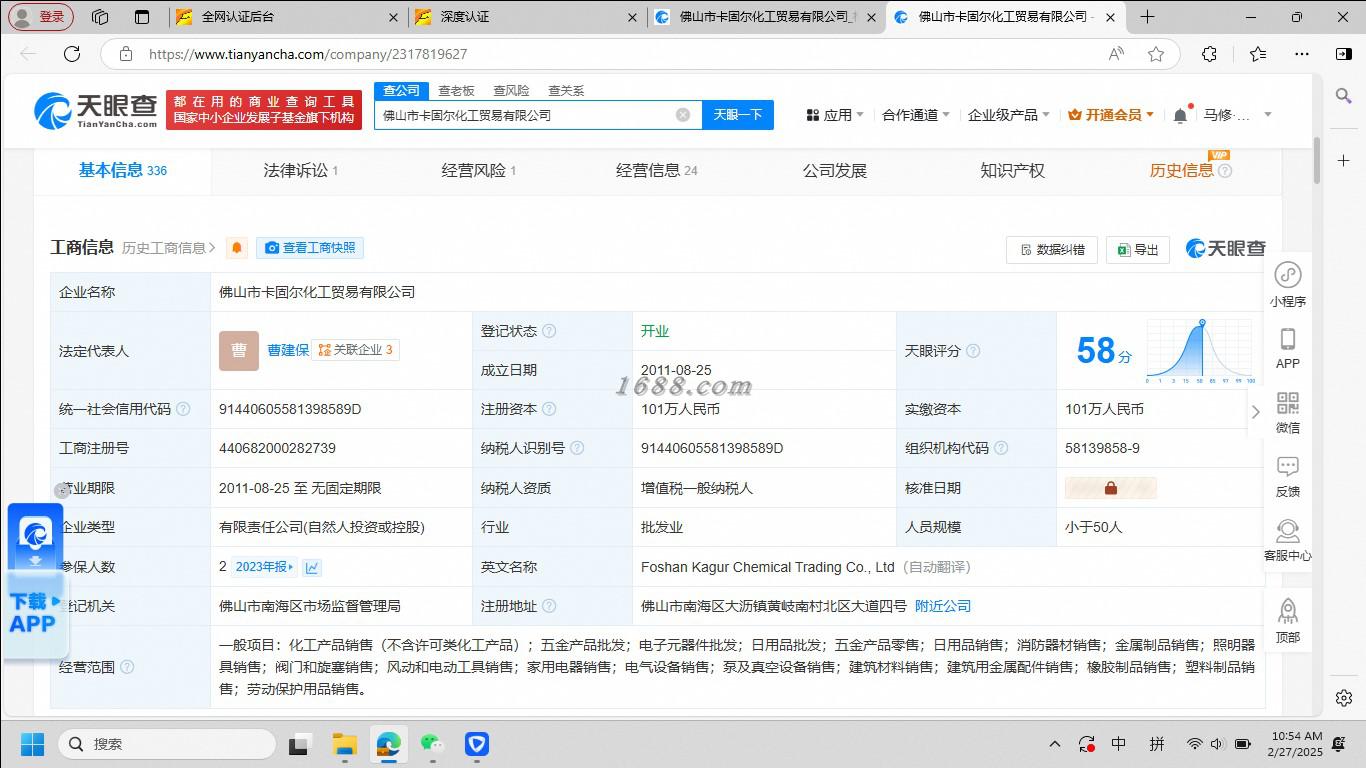Open WeChat from the taskbar
The height and width of the screenshot is (768, 1366).
tap(432, 744)
